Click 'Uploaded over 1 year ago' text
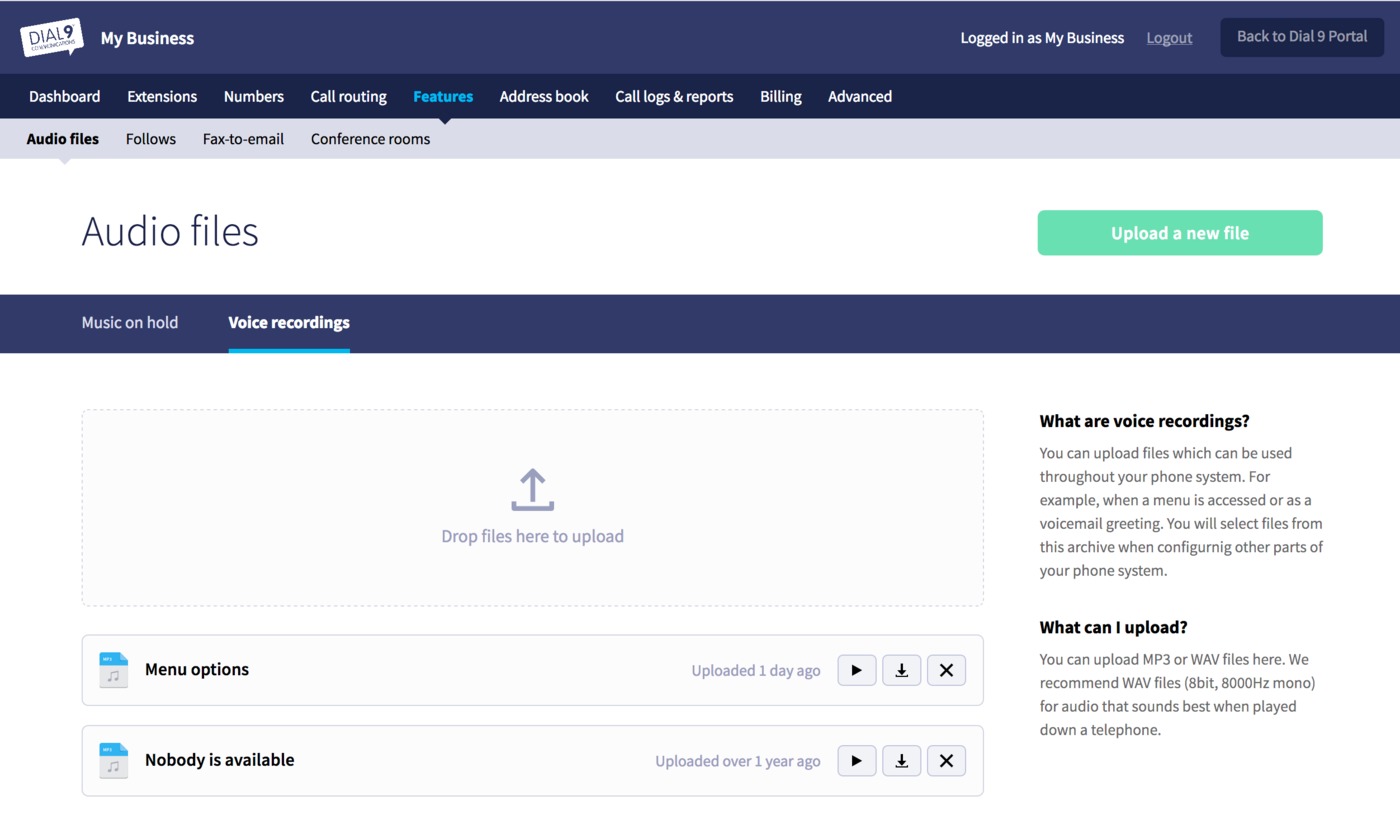 point(738,761)
